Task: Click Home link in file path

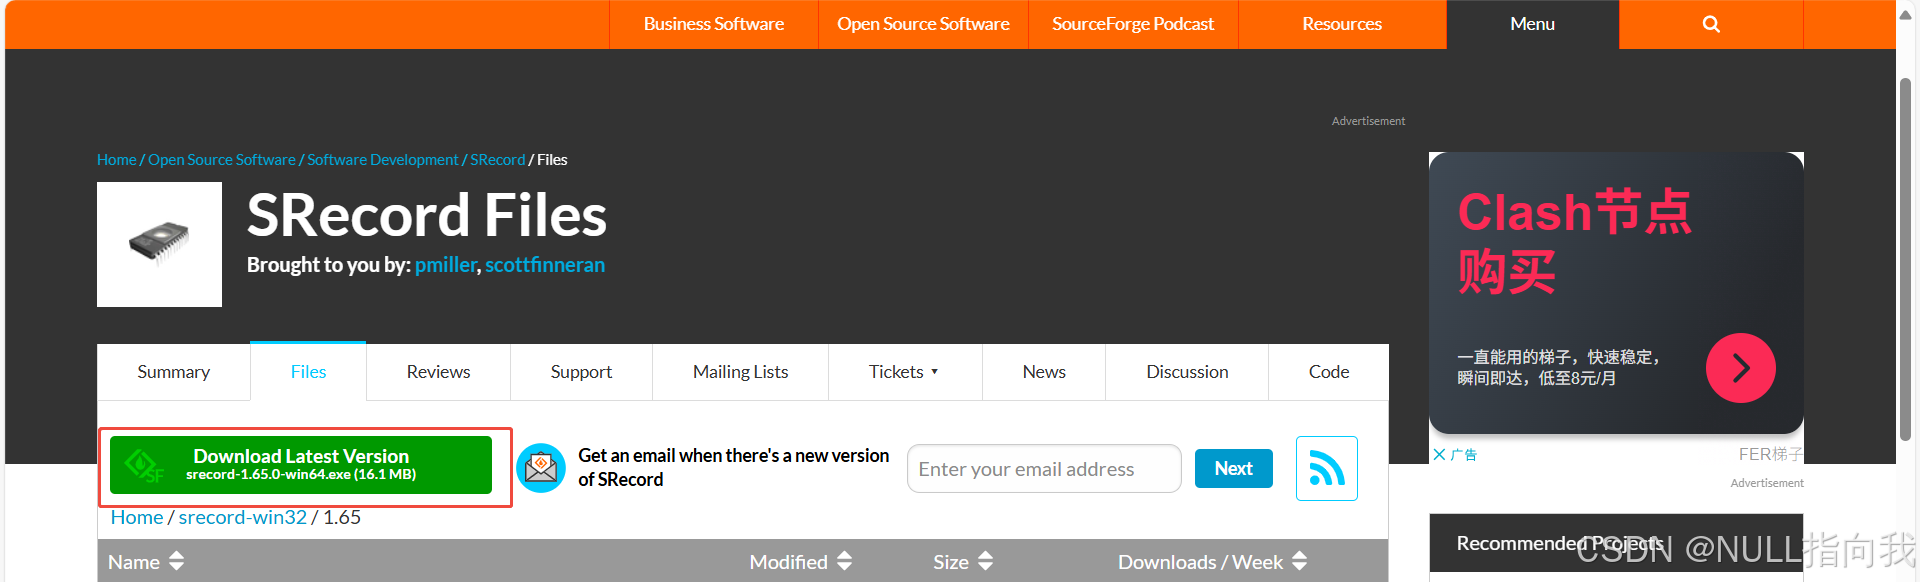Action: [137, 517]
